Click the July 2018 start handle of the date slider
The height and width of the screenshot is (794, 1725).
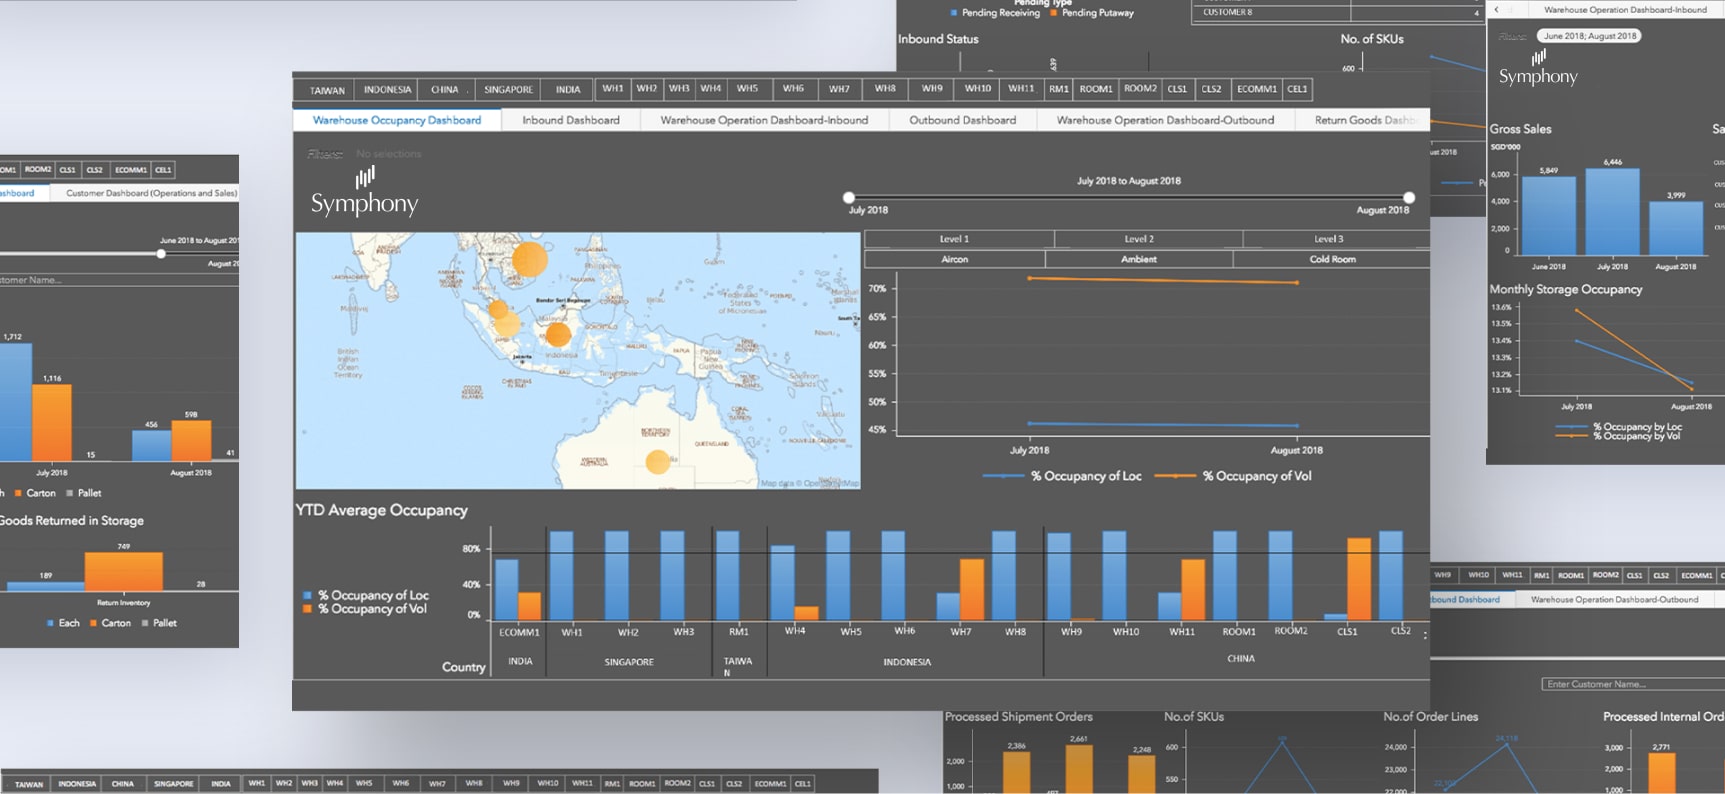click(x=849, y=198)
